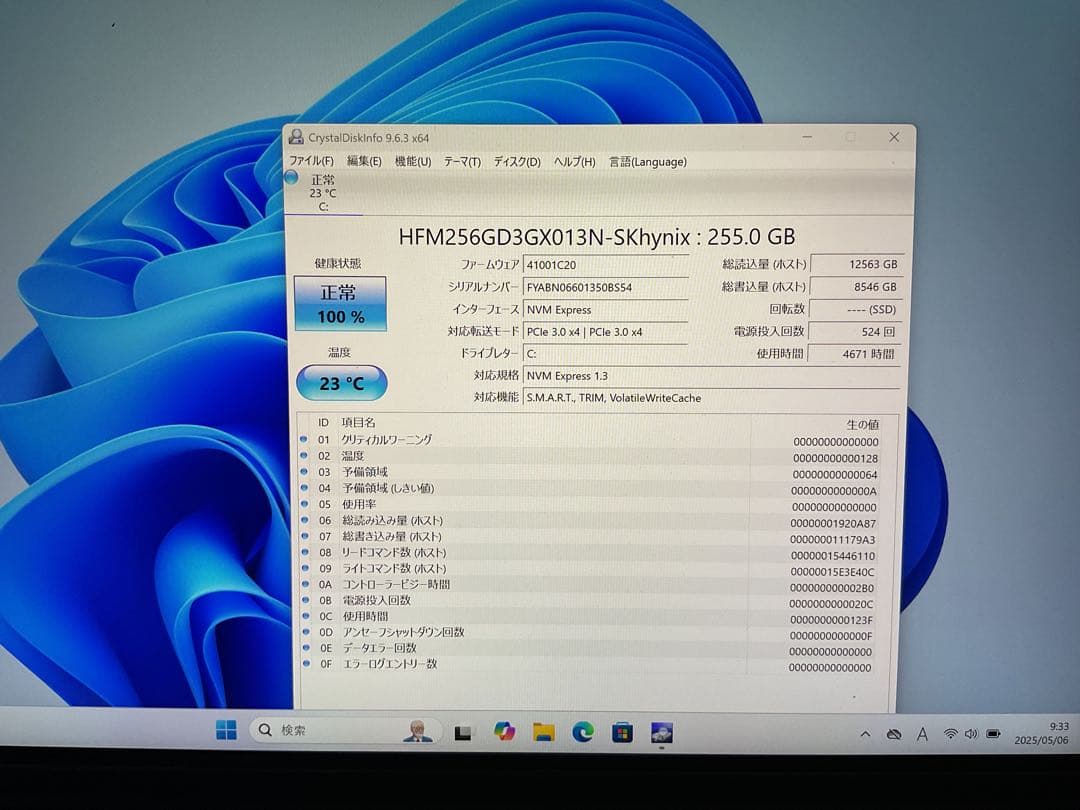Open the テーマ(T) menu
This screenshot has width=1080, height=810.
[462, 161]
